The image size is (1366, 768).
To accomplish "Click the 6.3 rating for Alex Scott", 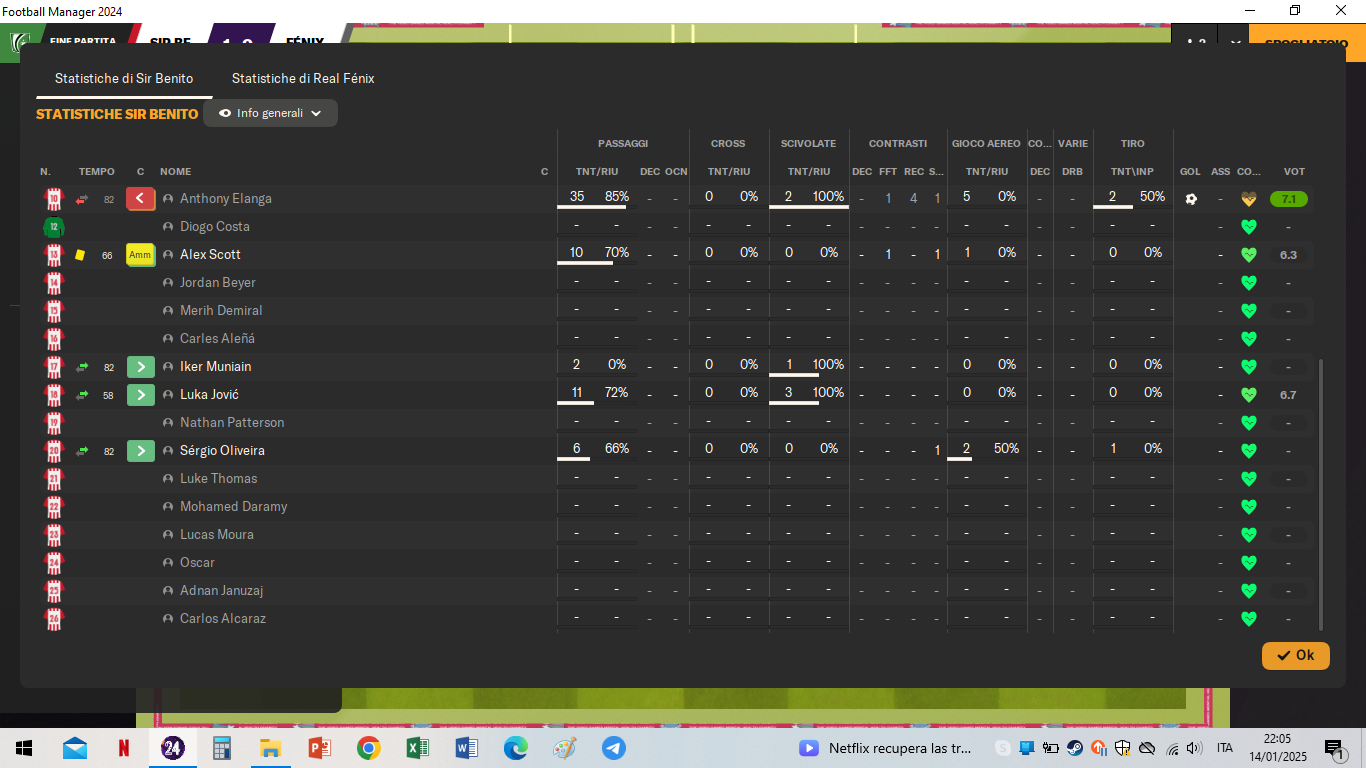I will 1288,255.
